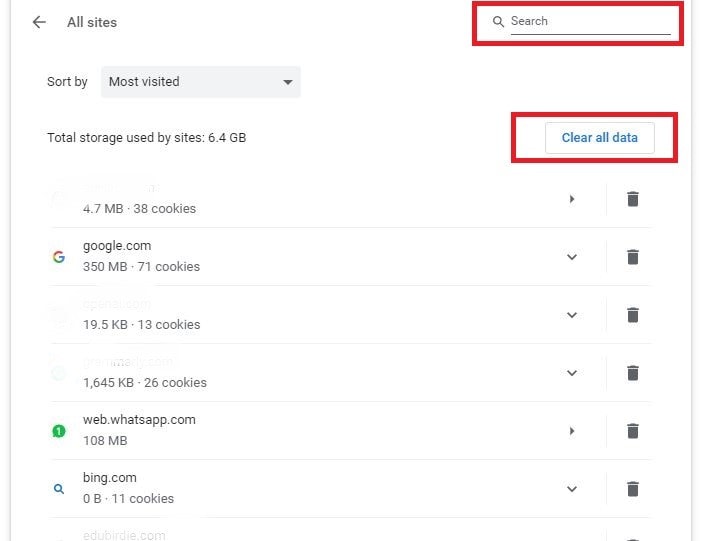Click the 0 B · 11 cookies text
The width and height of the screenshot is (710, 541).
click(128, 498)
